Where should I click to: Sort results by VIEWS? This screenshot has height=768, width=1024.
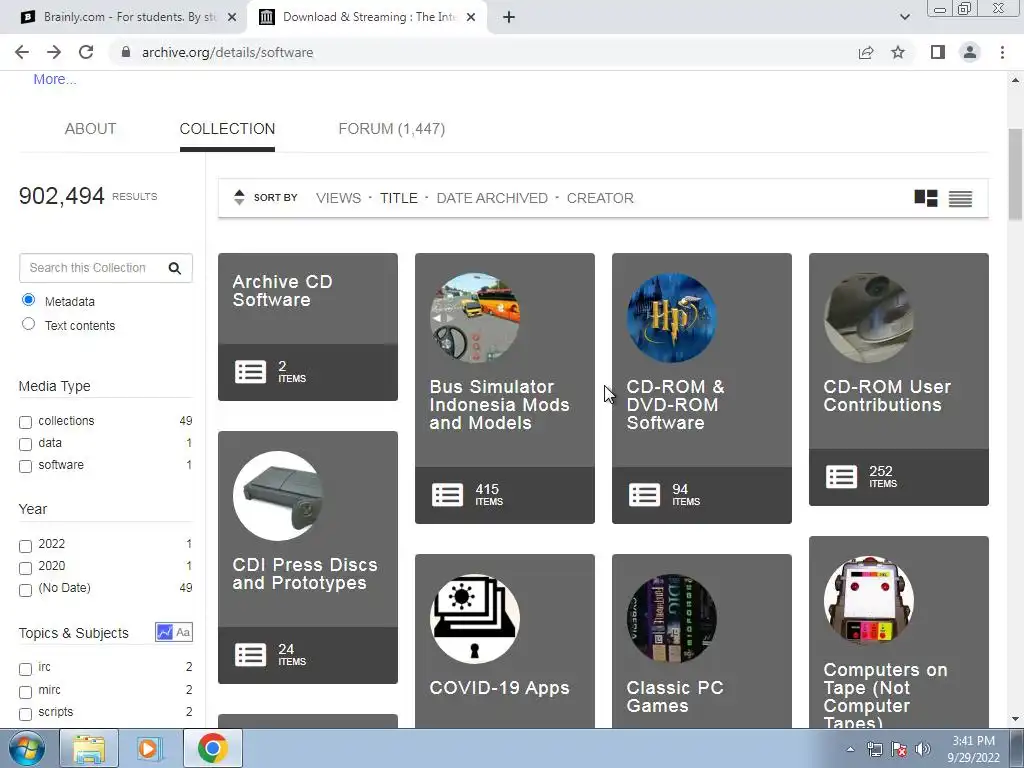(x=338, y=198)
